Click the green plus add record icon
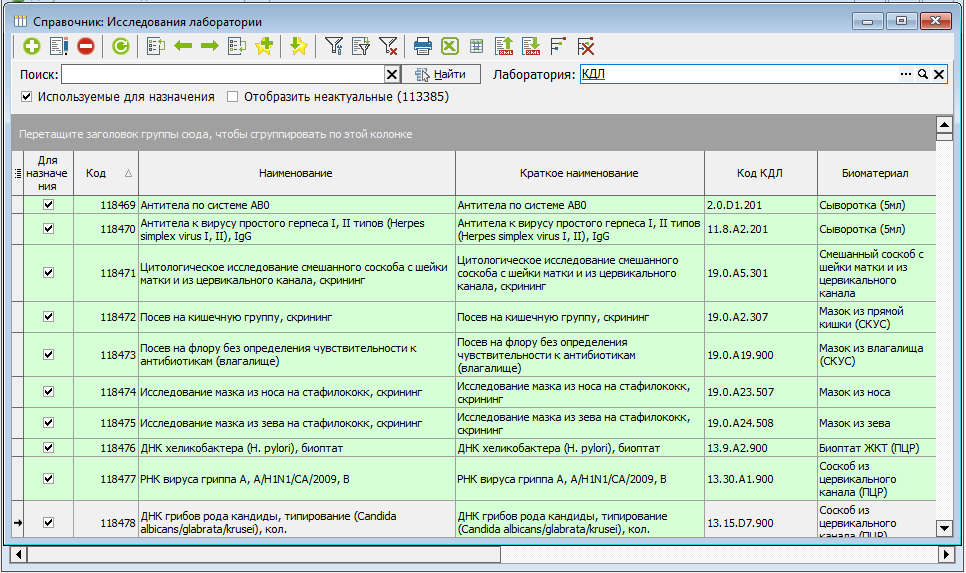 [x=31, y=46]
